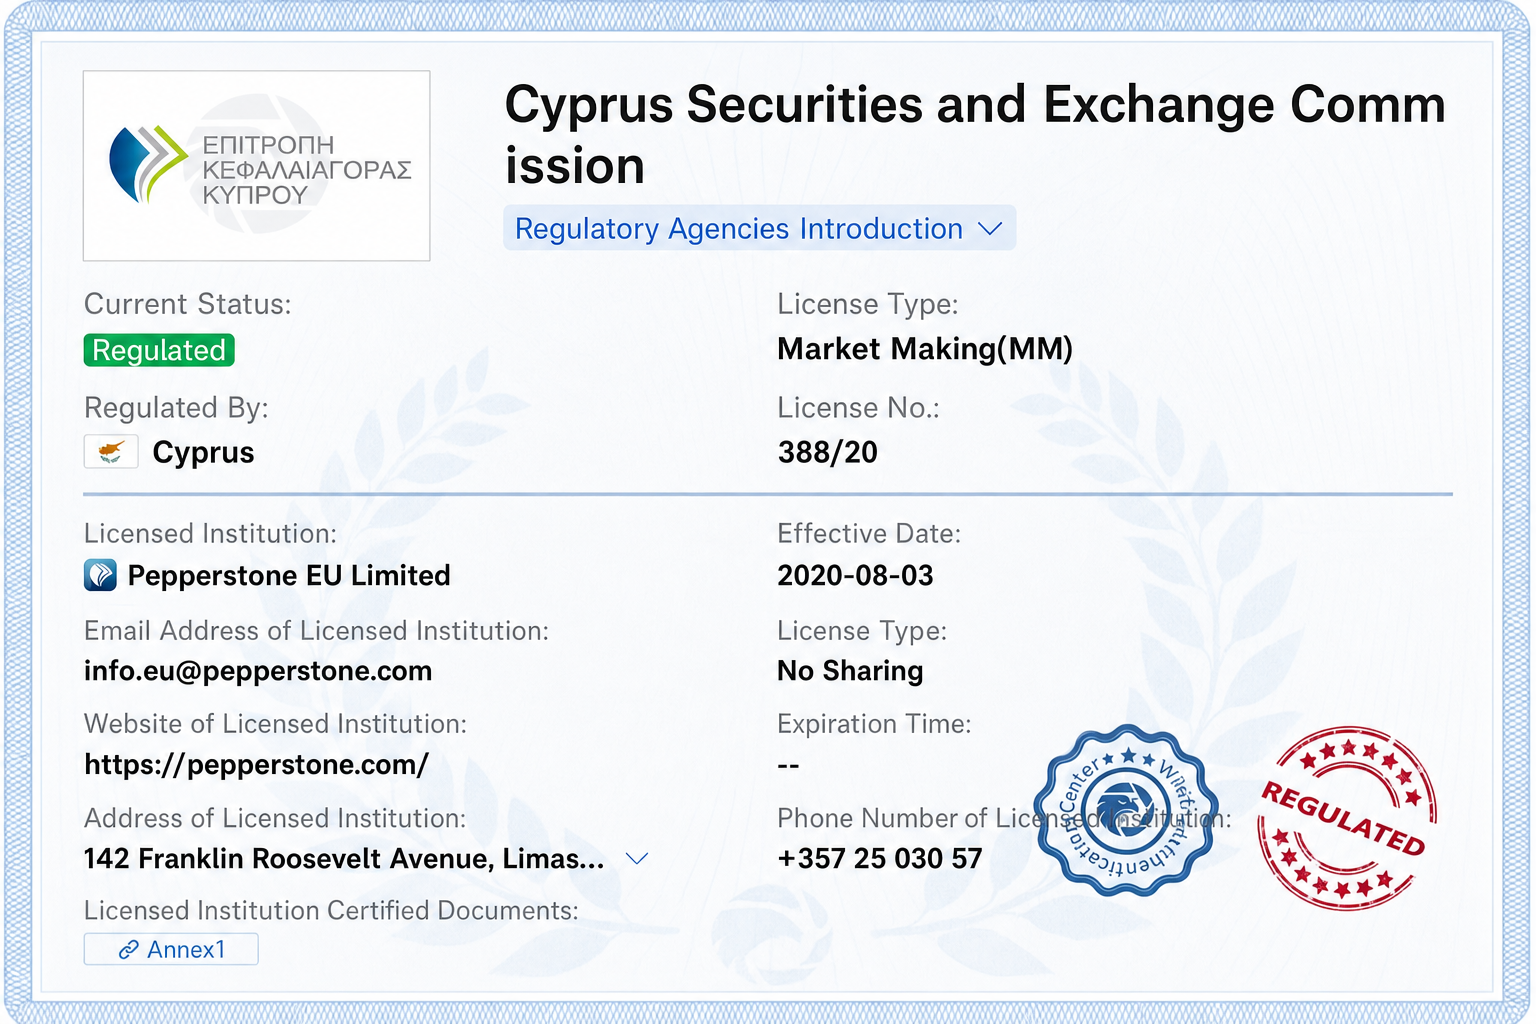The image size is (1536, 1024).
Task: Click the Licensed Institution Certified Documents label
Action: pos(331,910)
